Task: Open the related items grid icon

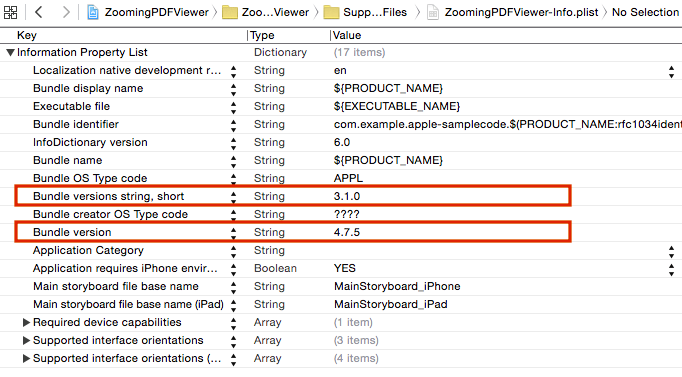Action: click(x=10, y=12)
